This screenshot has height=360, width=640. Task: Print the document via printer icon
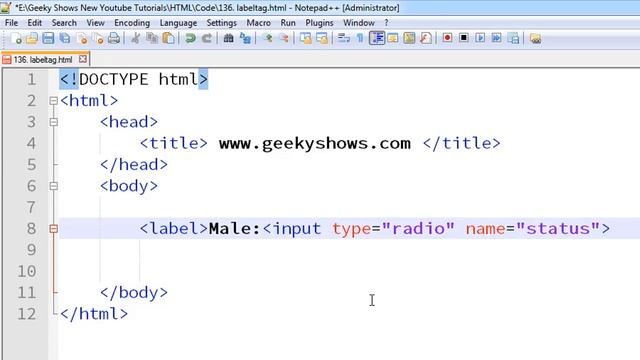[x=114, y=38]
